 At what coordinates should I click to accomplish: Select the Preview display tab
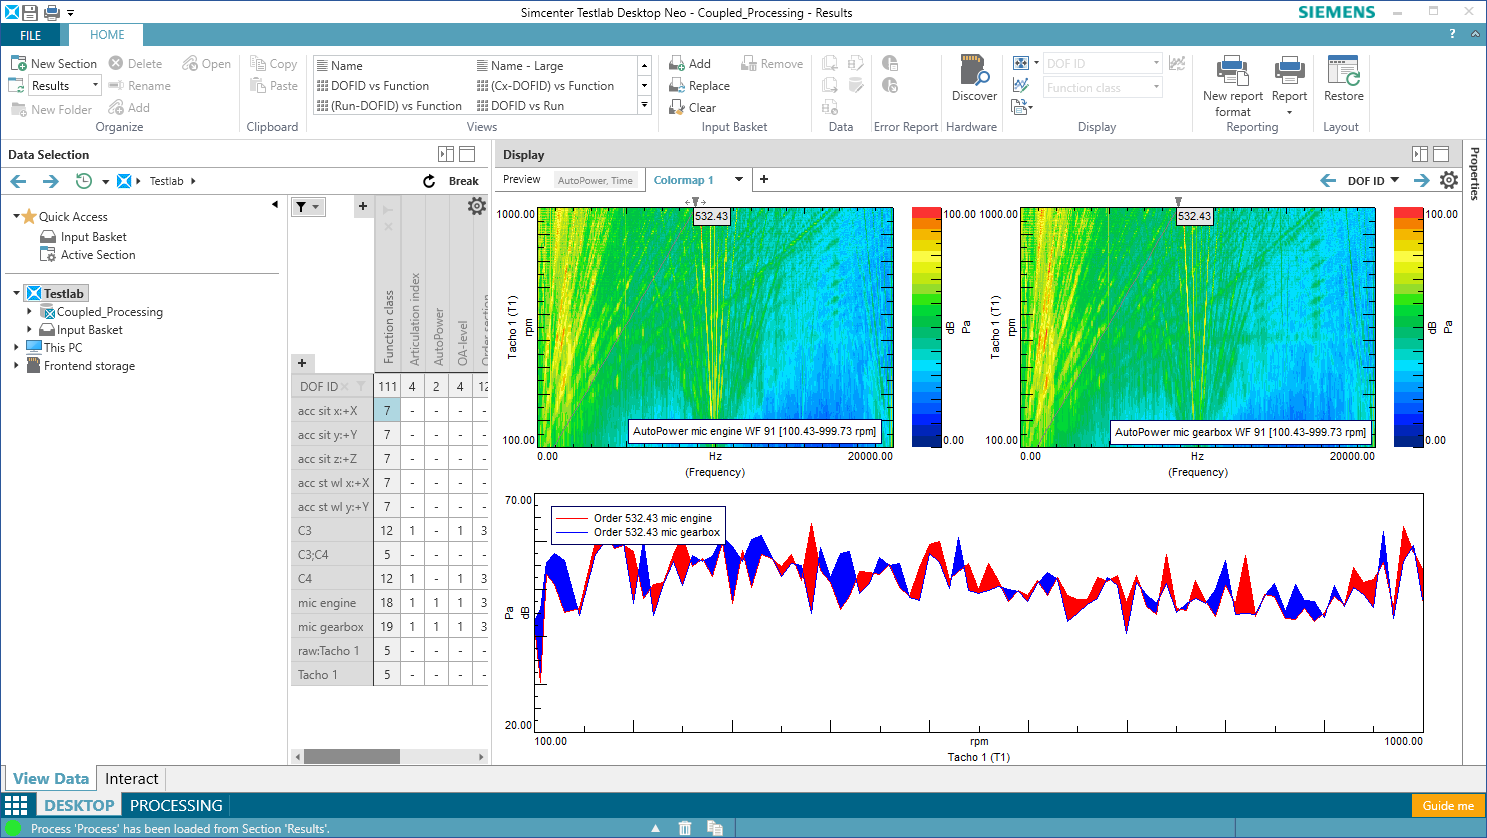point(521,180)
